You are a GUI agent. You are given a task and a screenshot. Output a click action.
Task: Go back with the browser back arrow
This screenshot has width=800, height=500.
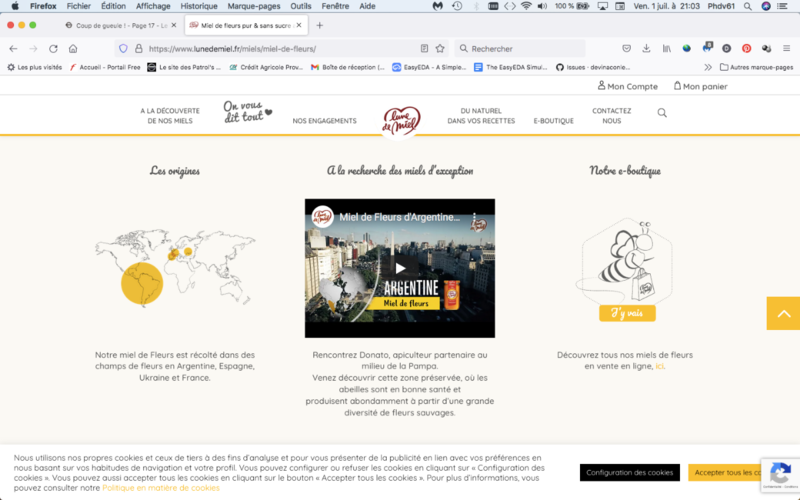tap(13, 48)
